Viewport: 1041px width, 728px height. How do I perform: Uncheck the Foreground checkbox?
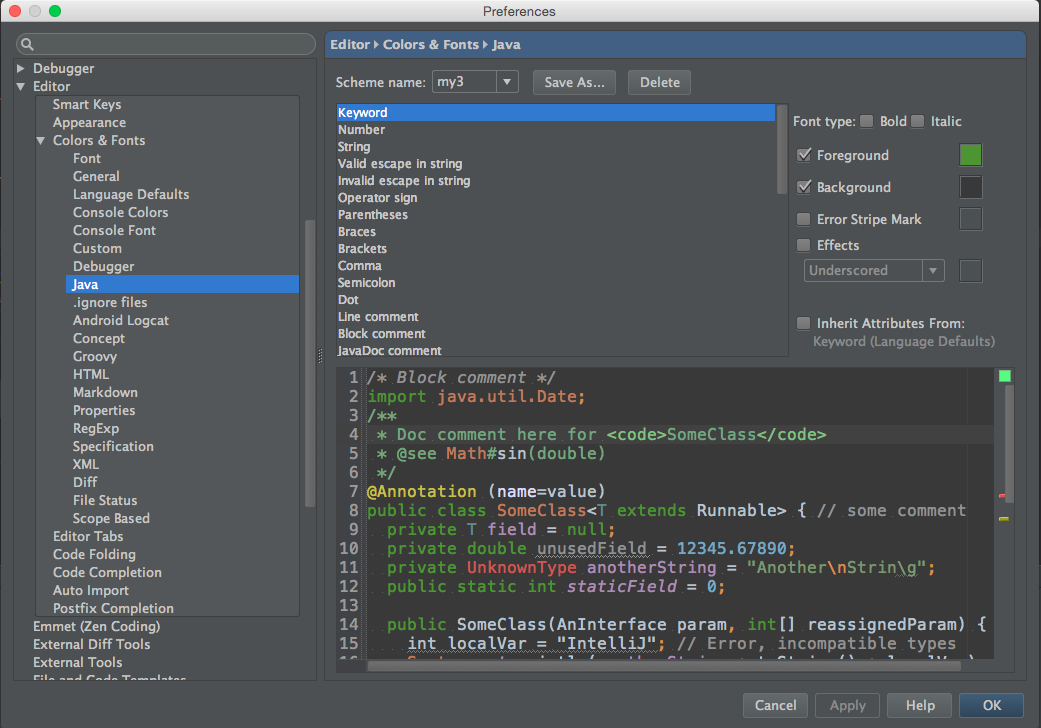coord(804,155)
